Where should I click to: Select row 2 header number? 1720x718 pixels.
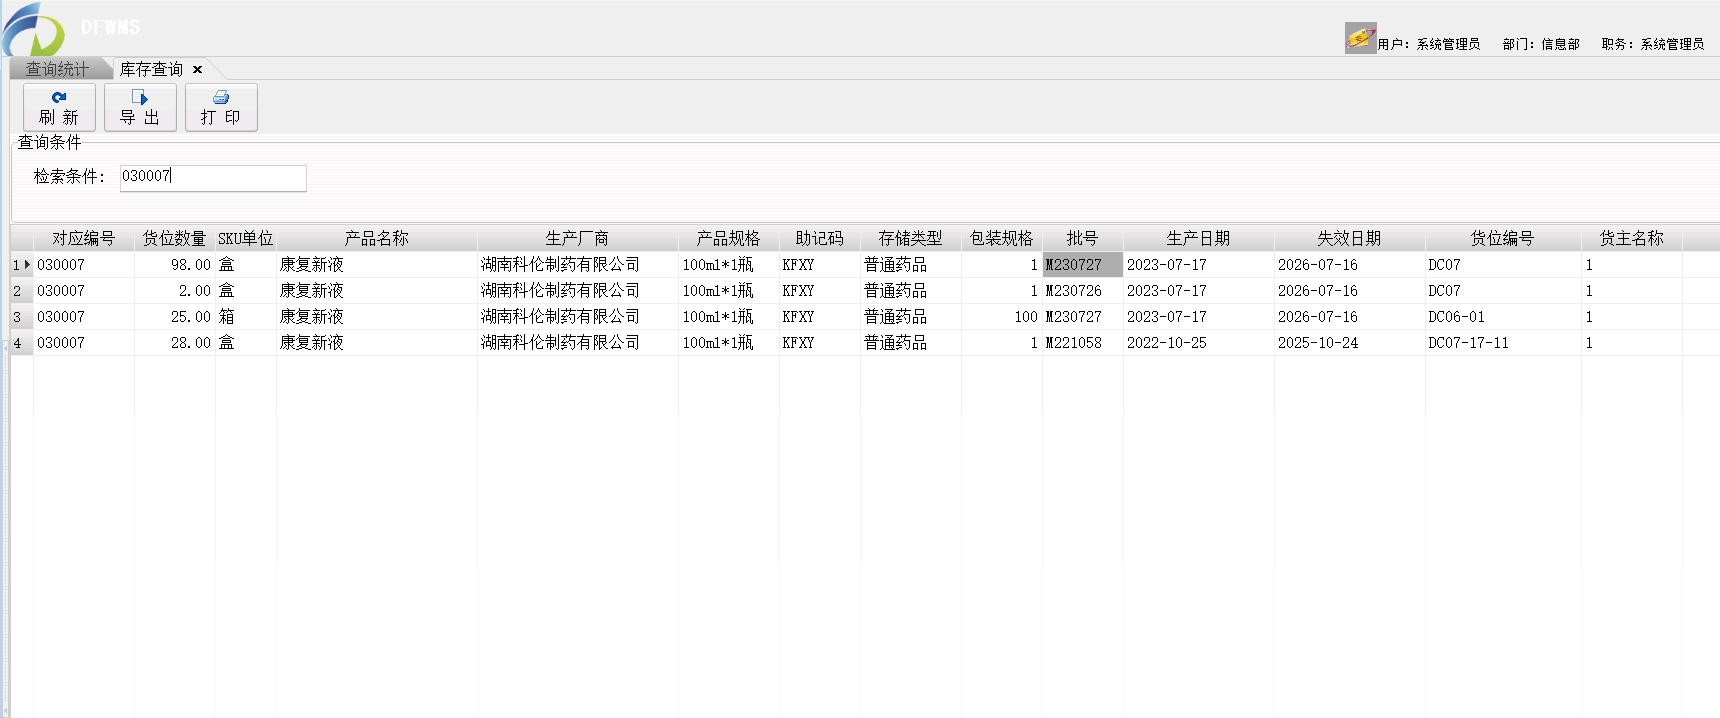point(21,291)
